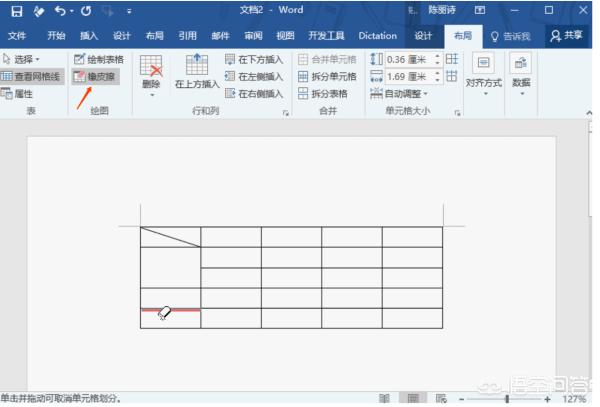This screenshot has width=600, height=407.
Task: Click 拆分表格 split table
Action: tap(323, 94)
